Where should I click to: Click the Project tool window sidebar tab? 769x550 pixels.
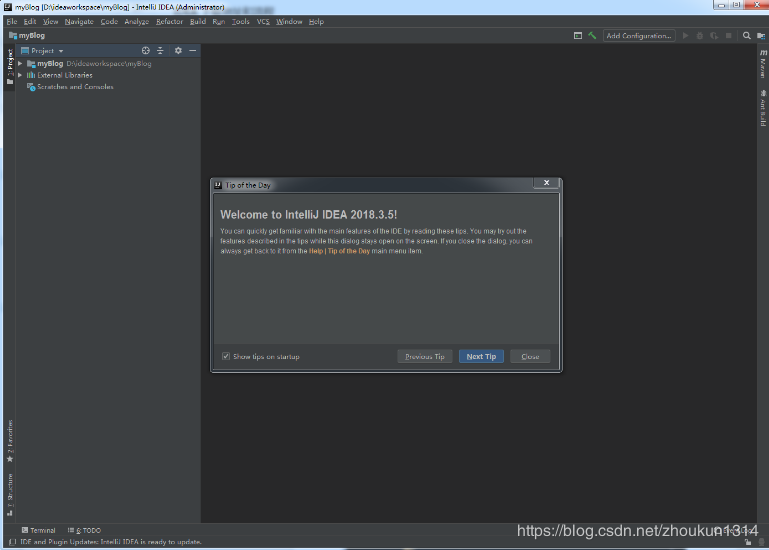[x=10, y=66]
